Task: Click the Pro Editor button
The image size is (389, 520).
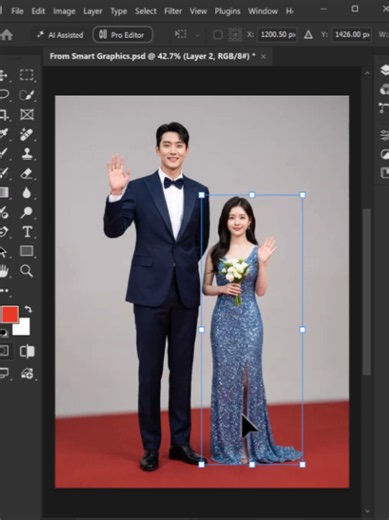Action: pos(123,35)
